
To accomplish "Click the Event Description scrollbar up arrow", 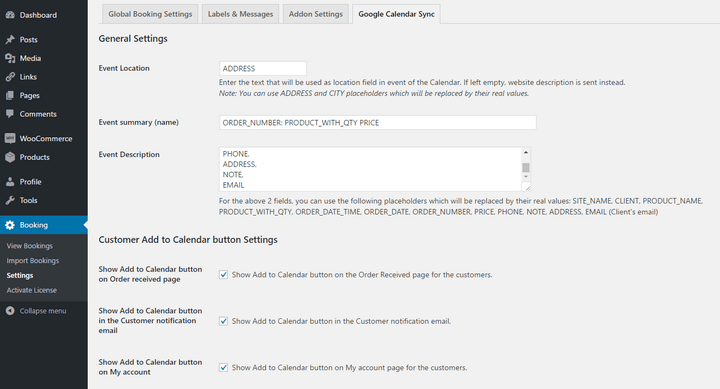I will [526, 152].
